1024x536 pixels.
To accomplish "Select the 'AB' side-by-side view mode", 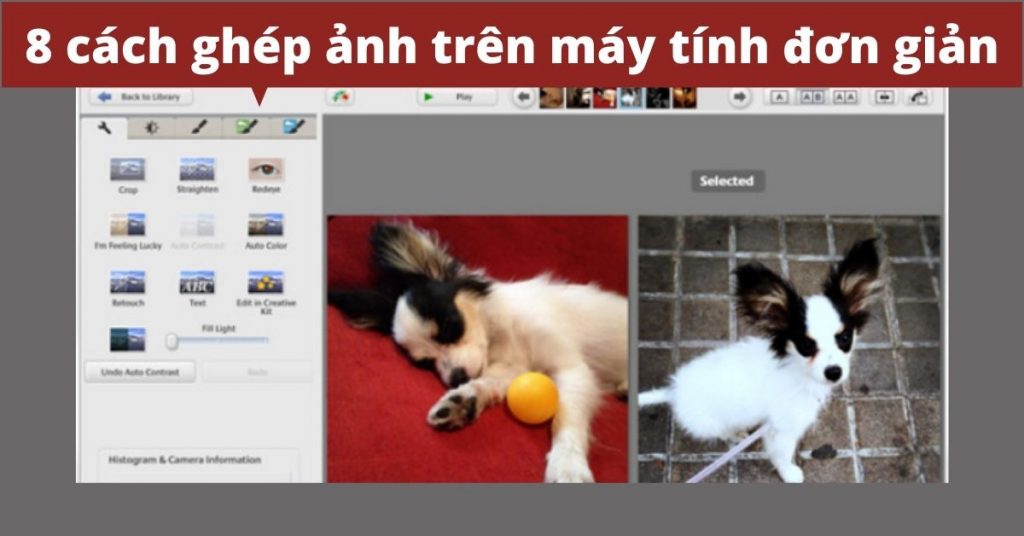I will (x=812, y=97).
